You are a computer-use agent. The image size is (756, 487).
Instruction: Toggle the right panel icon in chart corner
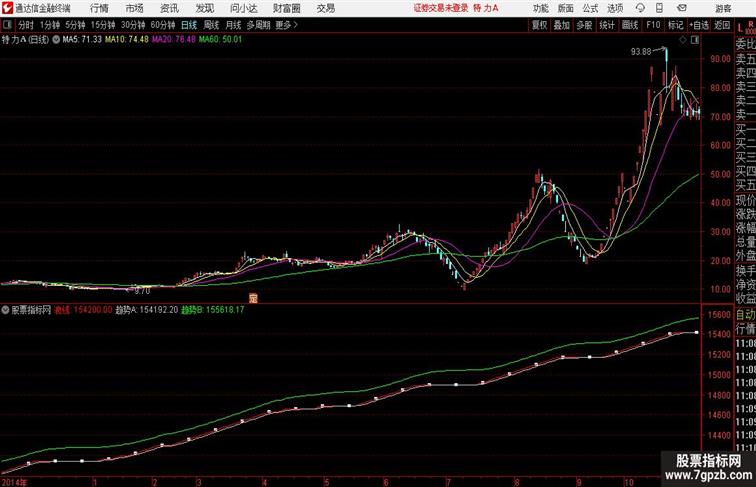pyautogui.click(x=695, y=40)
